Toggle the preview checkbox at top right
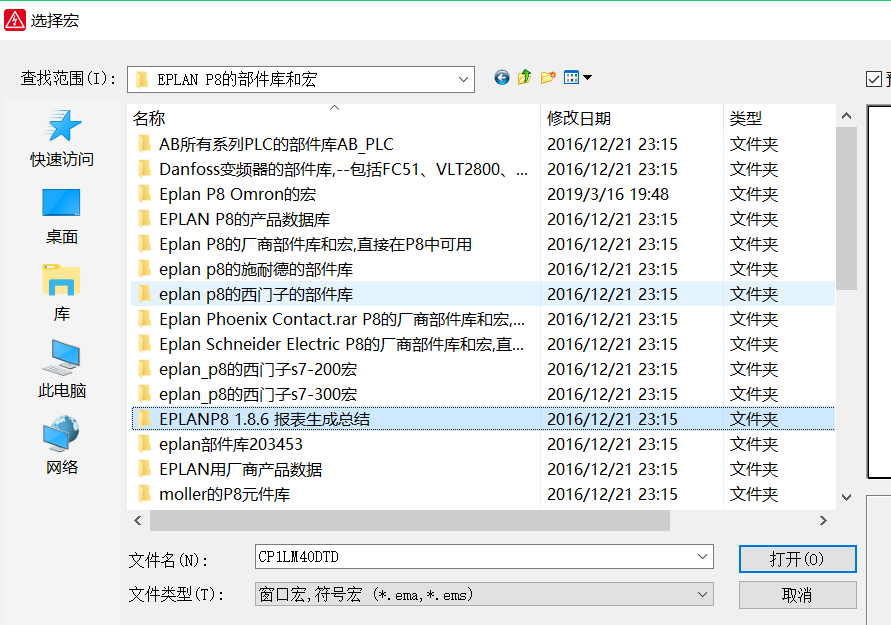891x625 pixels. pos(875,79)
